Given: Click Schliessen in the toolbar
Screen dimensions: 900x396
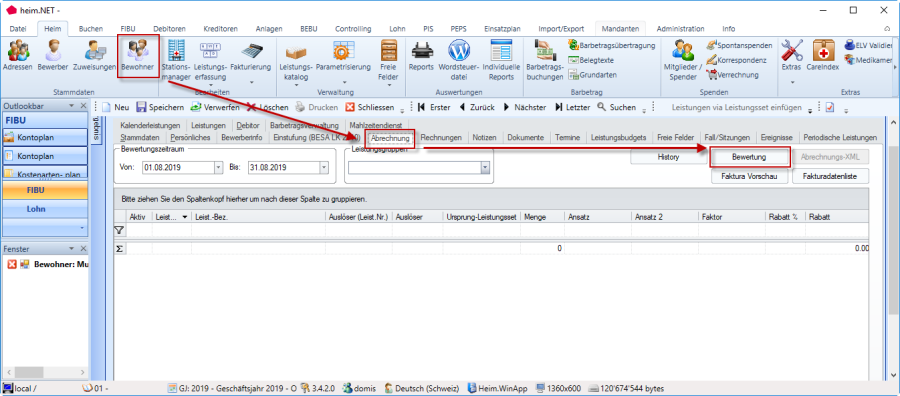Looking at the screenshot, I should [x=370, y=107].
